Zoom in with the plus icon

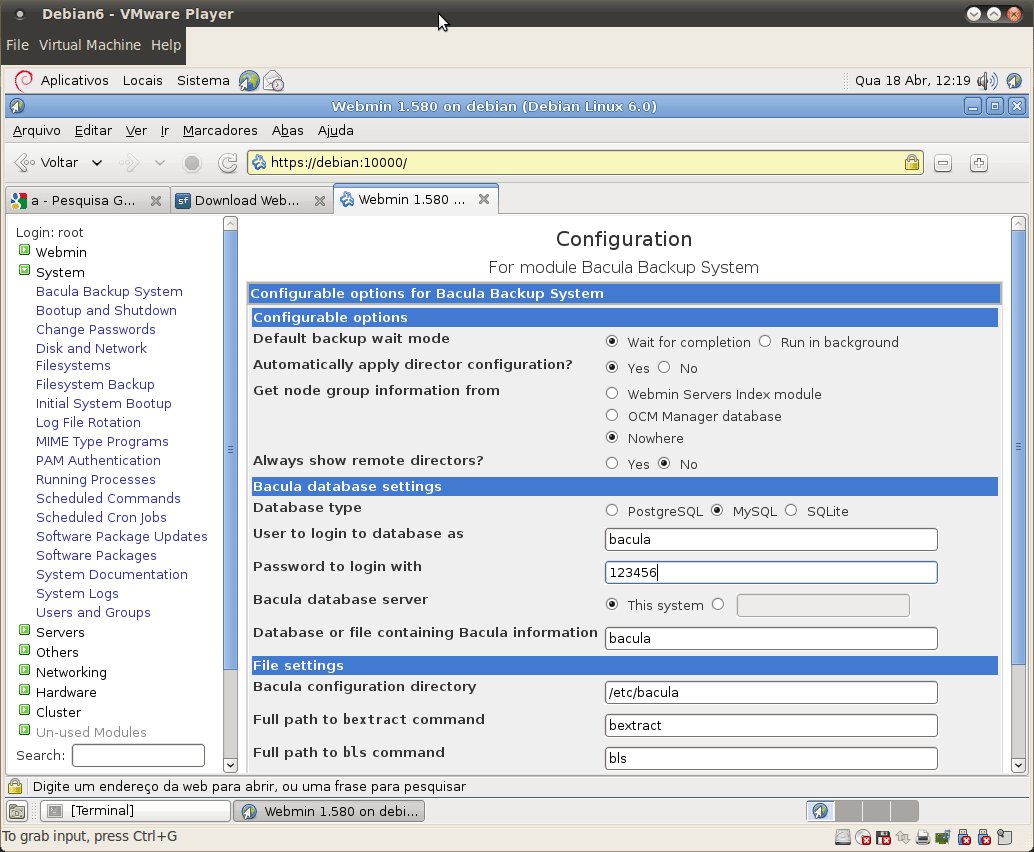[979, 163]
